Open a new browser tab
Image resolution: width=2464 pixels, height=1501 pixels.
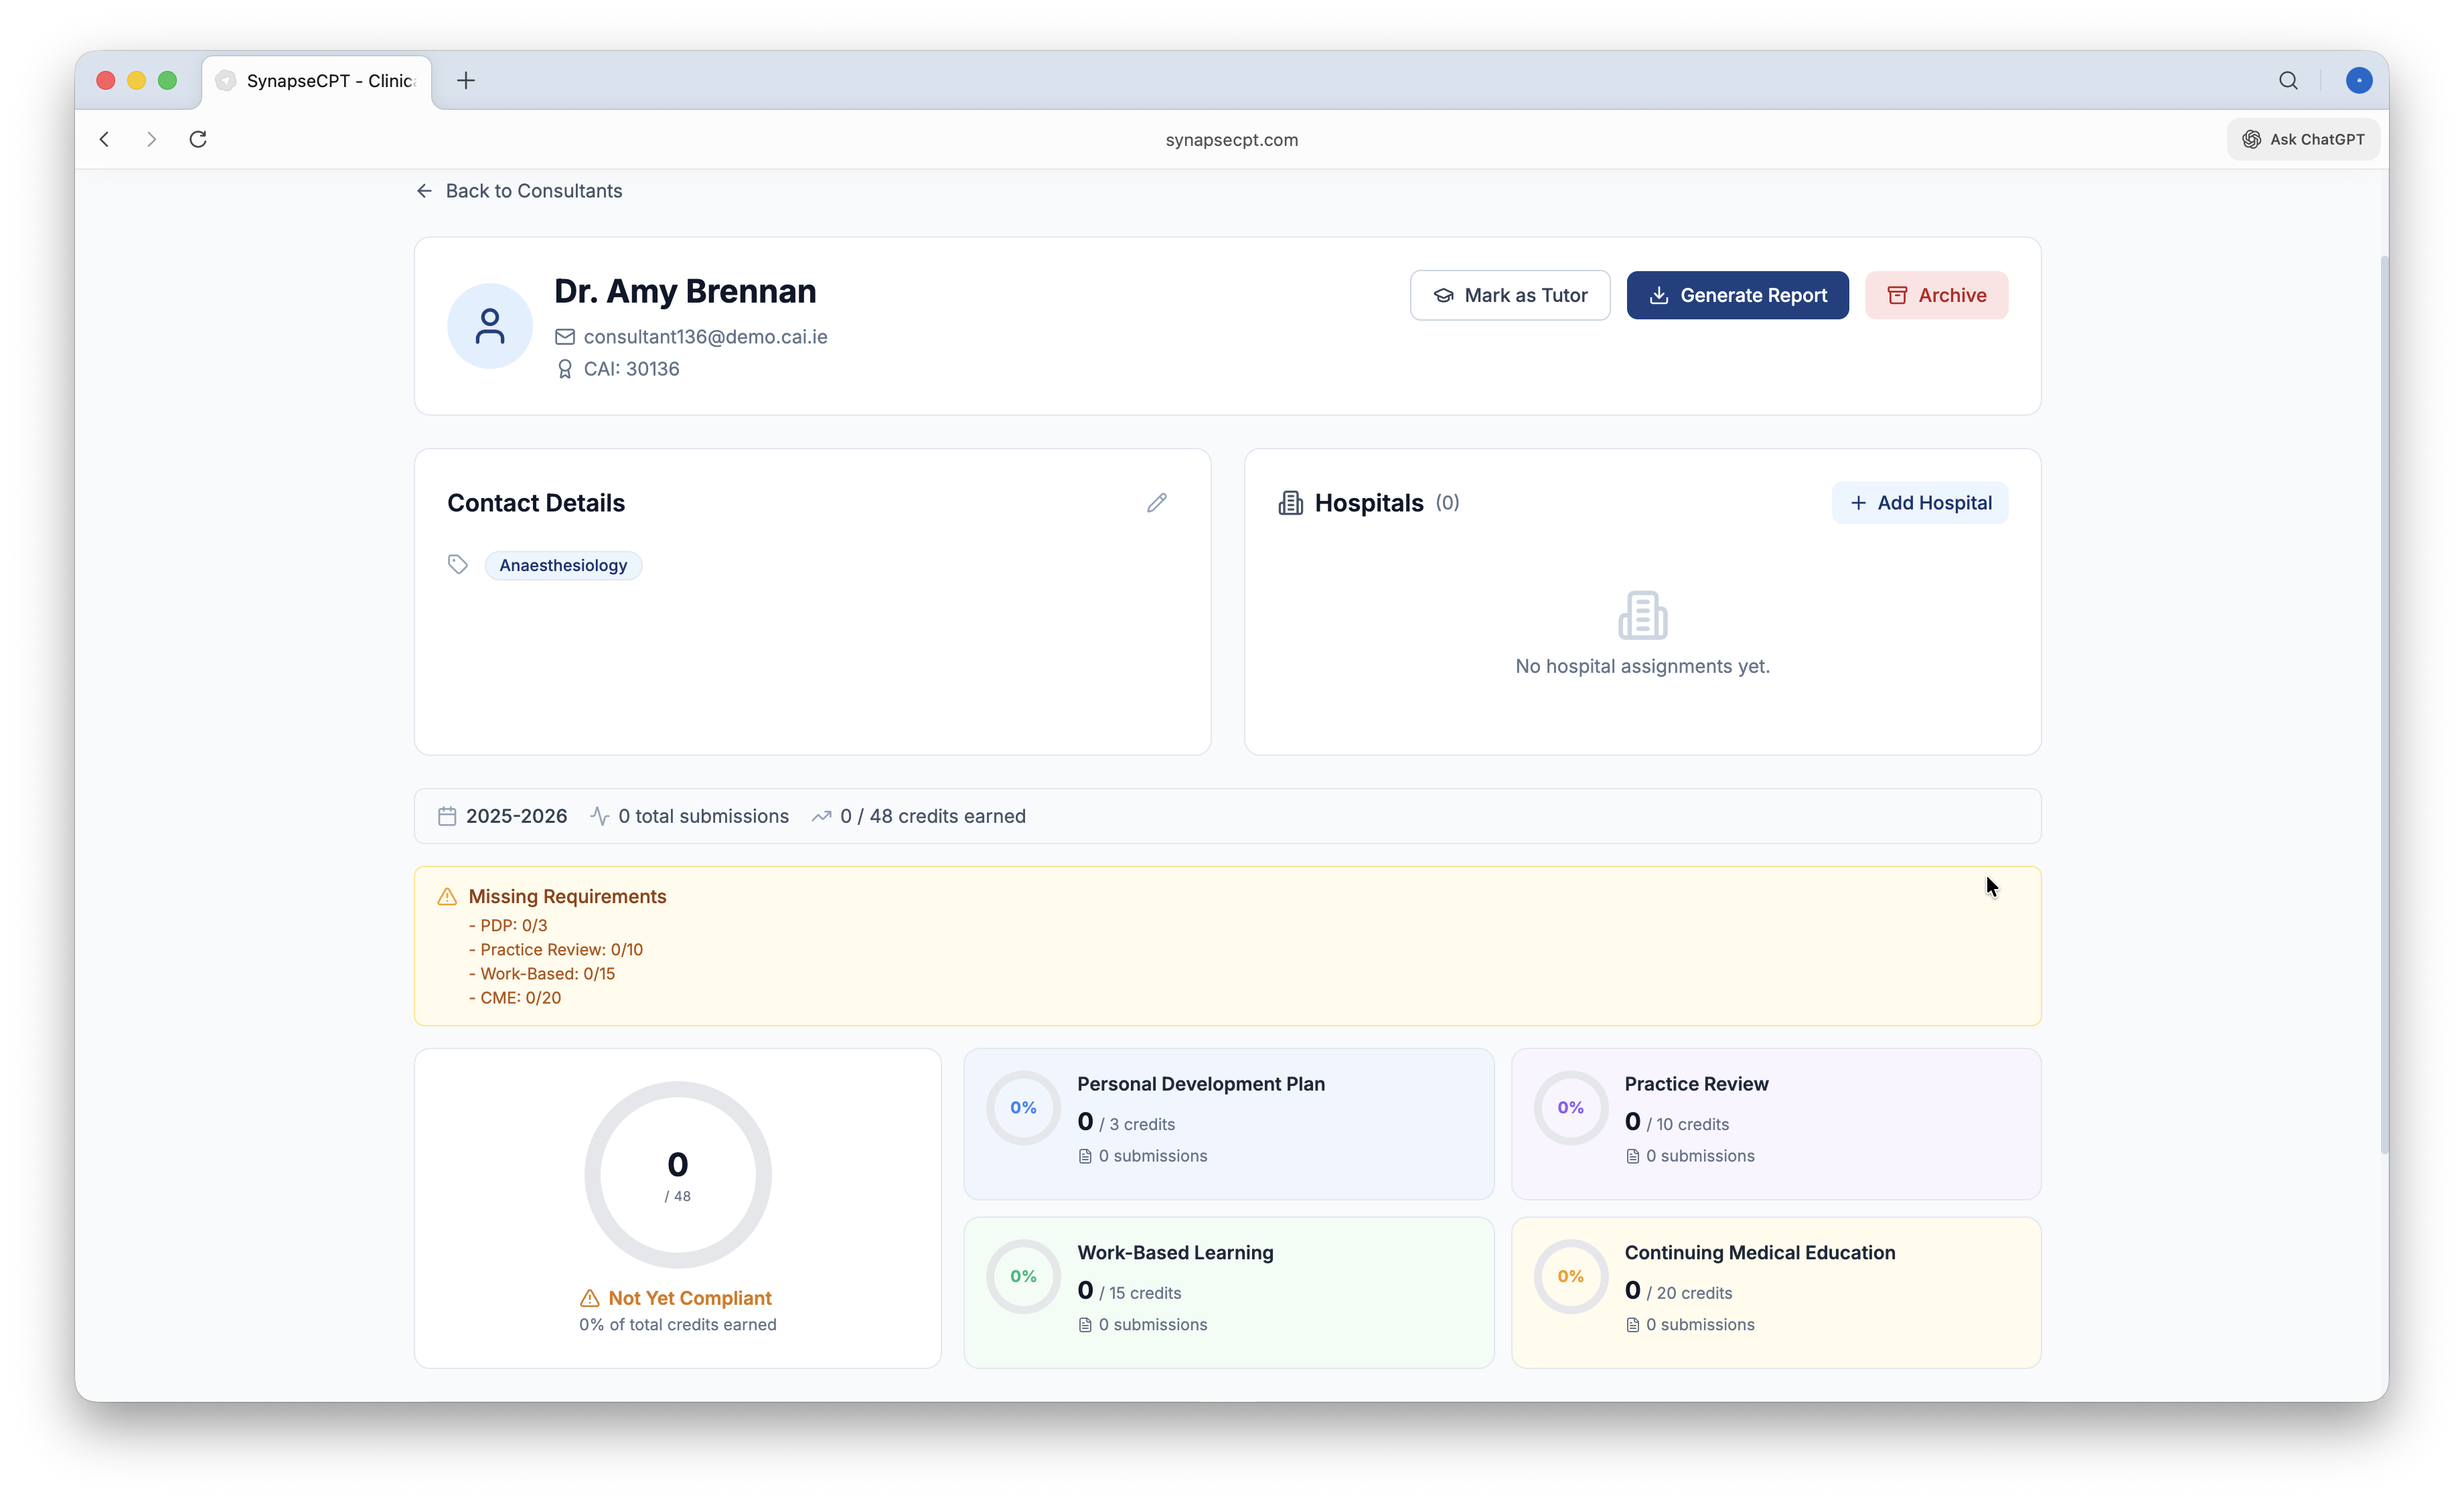tap(464, 81)
